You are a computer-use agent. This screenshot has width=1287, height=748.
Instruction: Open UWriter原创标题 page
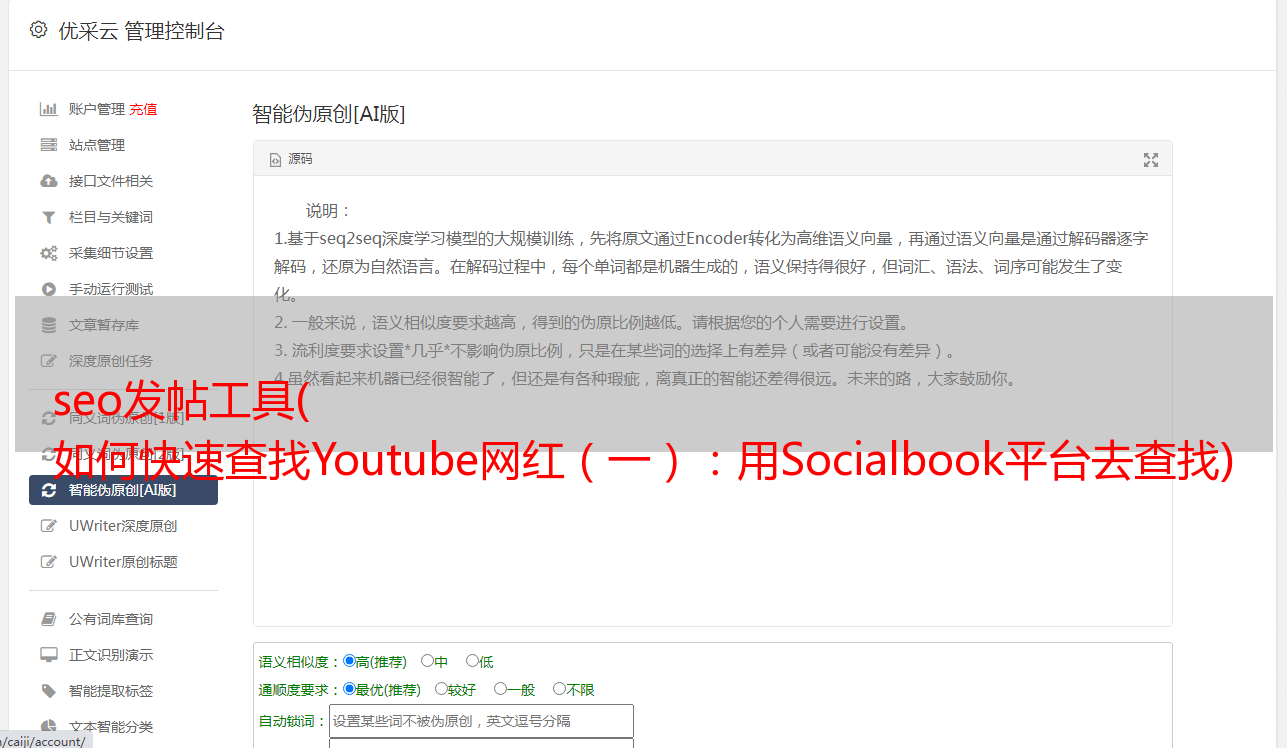click(x=123, y=562)
